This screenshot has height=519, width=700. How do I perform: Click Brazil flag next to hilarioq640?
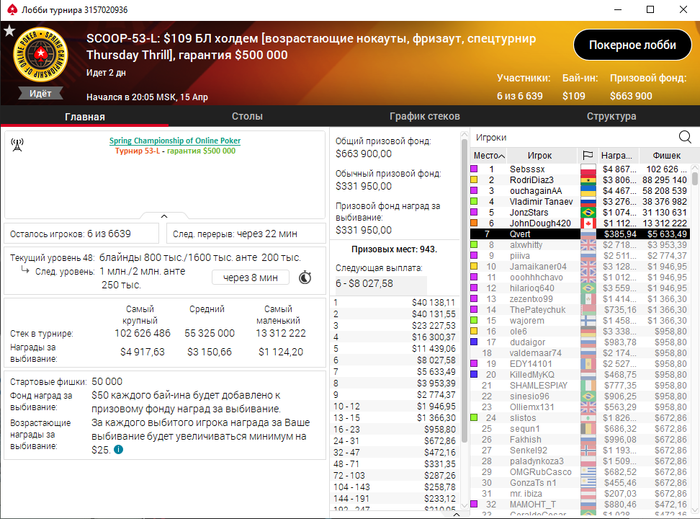click(x=588, y=288)
